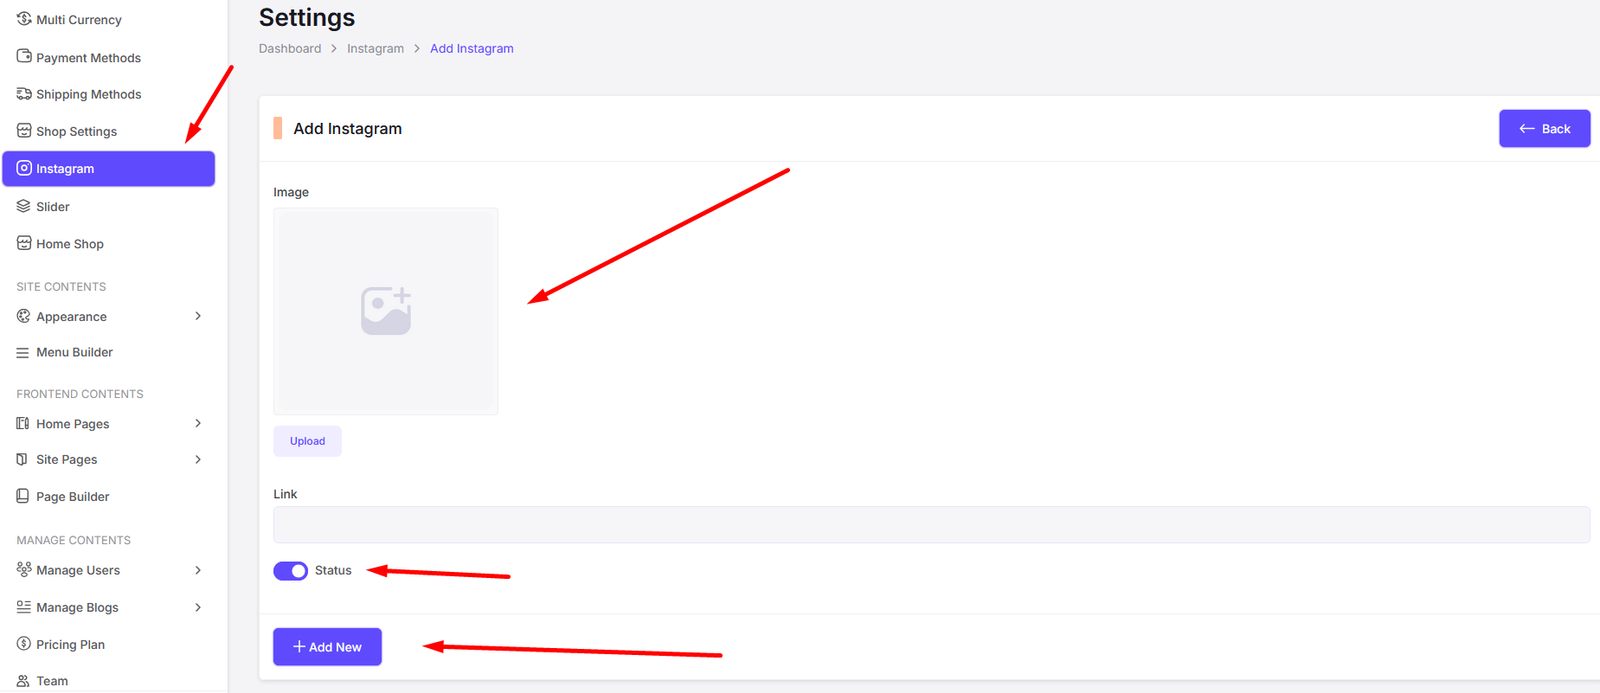Go to Dashboard breadcrumb link
Viewport: 1600px width, 693px height.
pyautogui.click(x=290, y=49)
